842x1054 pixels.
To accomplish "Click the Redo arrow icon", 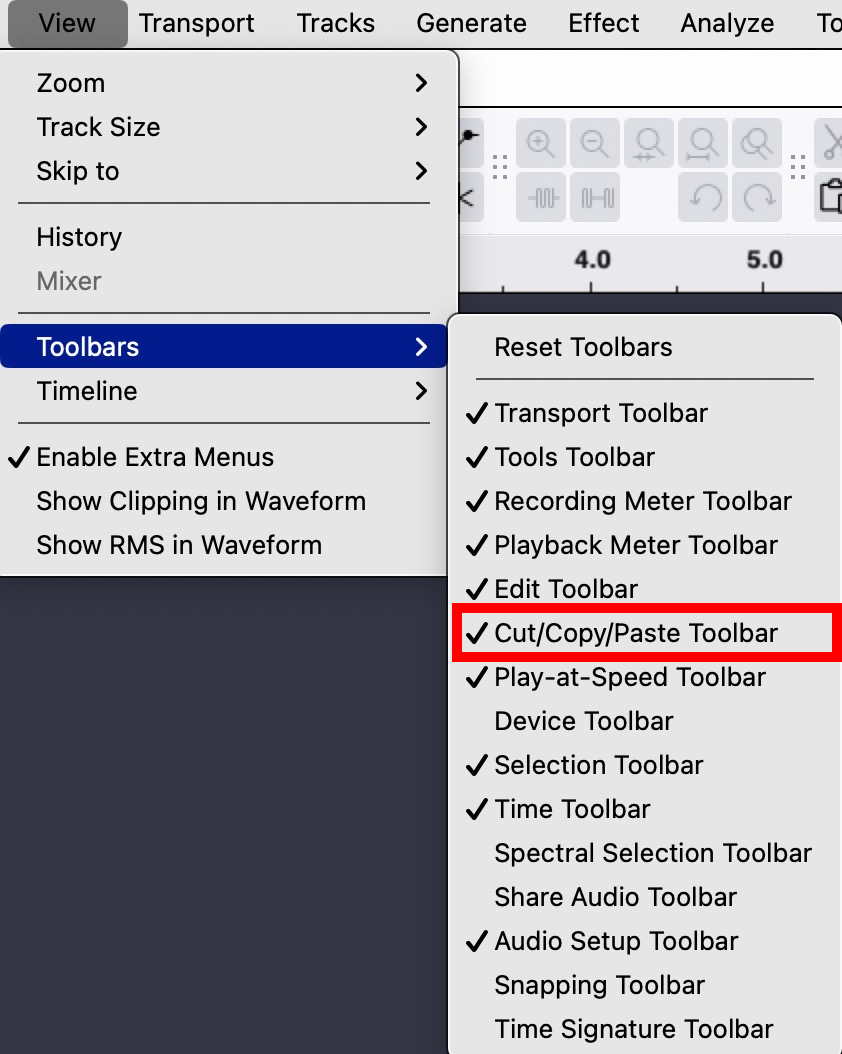I will tap(757, 197).
